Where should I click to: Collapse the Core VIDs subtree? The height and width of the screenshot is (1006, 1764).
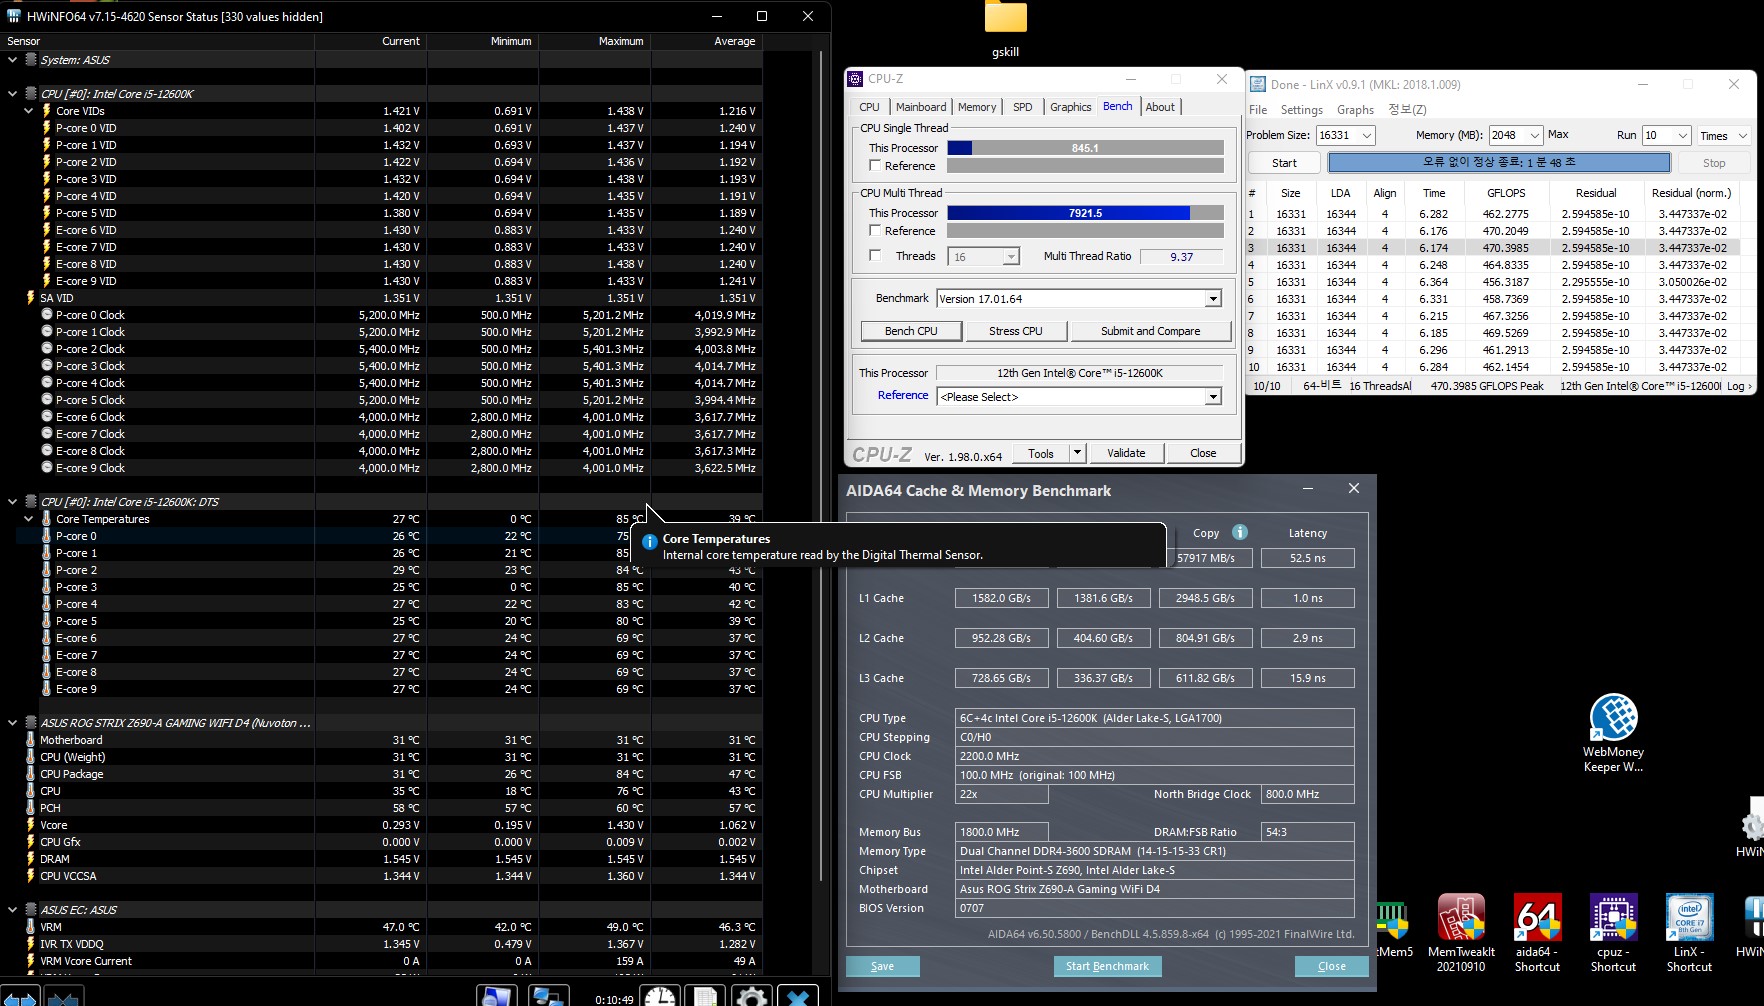pos(28,111)
